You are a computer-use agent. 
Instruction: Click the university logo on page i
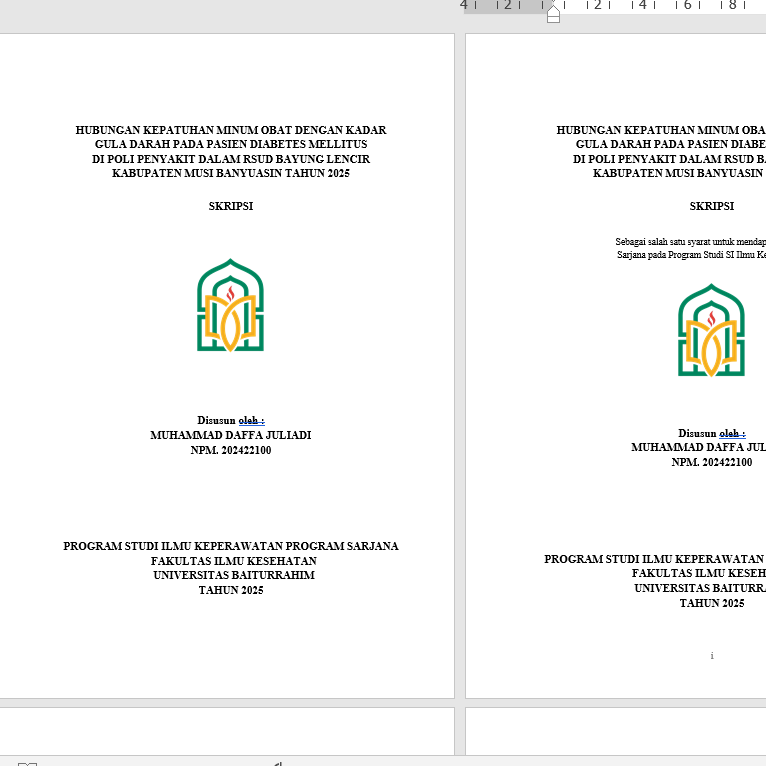coord(711,330)
